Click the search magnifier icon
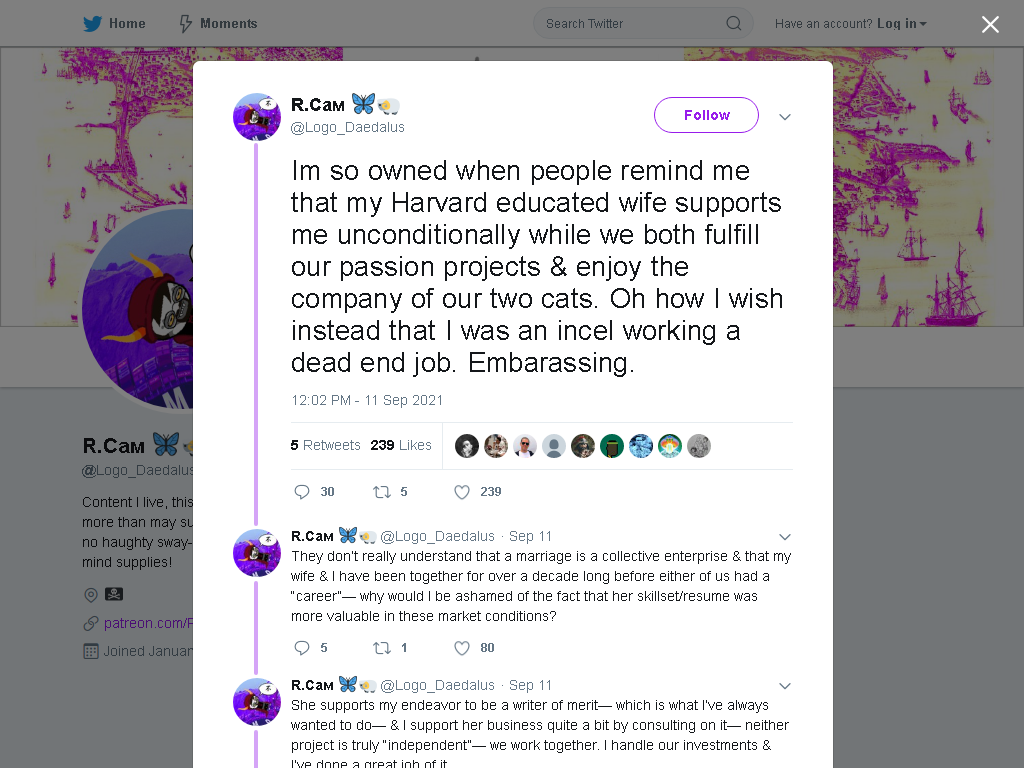The height and width of the screenshot is (768, 1024). [x=733, y=24]
